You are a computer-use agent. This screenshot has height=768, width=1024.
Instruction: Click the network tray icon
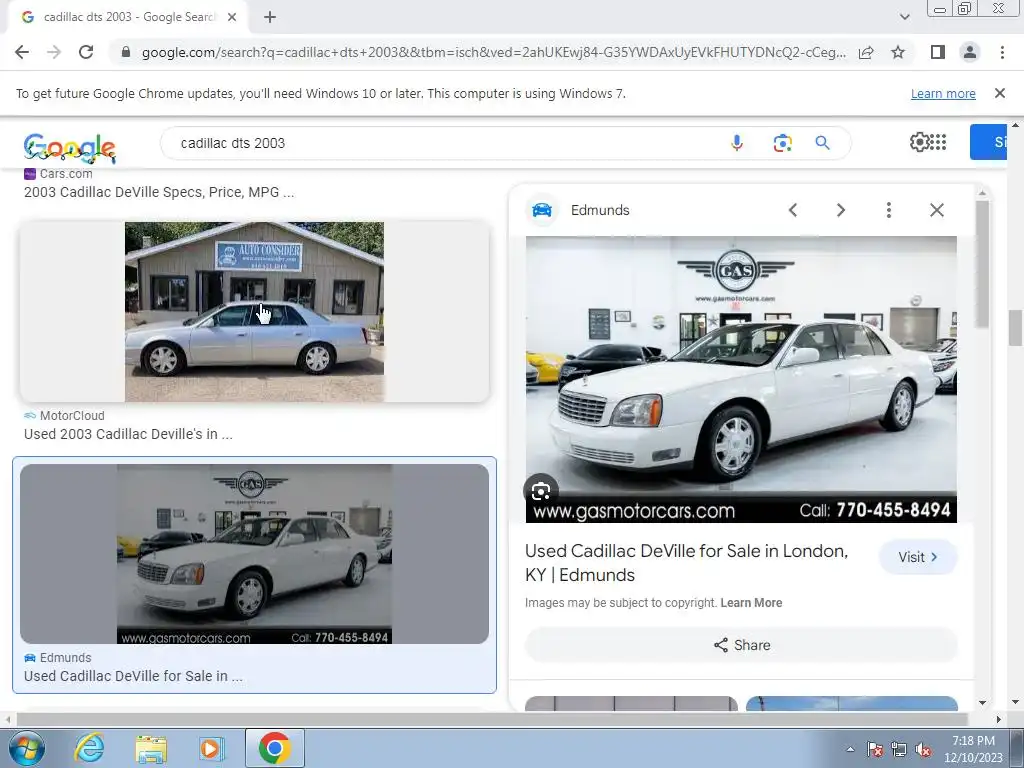[899, 750]
